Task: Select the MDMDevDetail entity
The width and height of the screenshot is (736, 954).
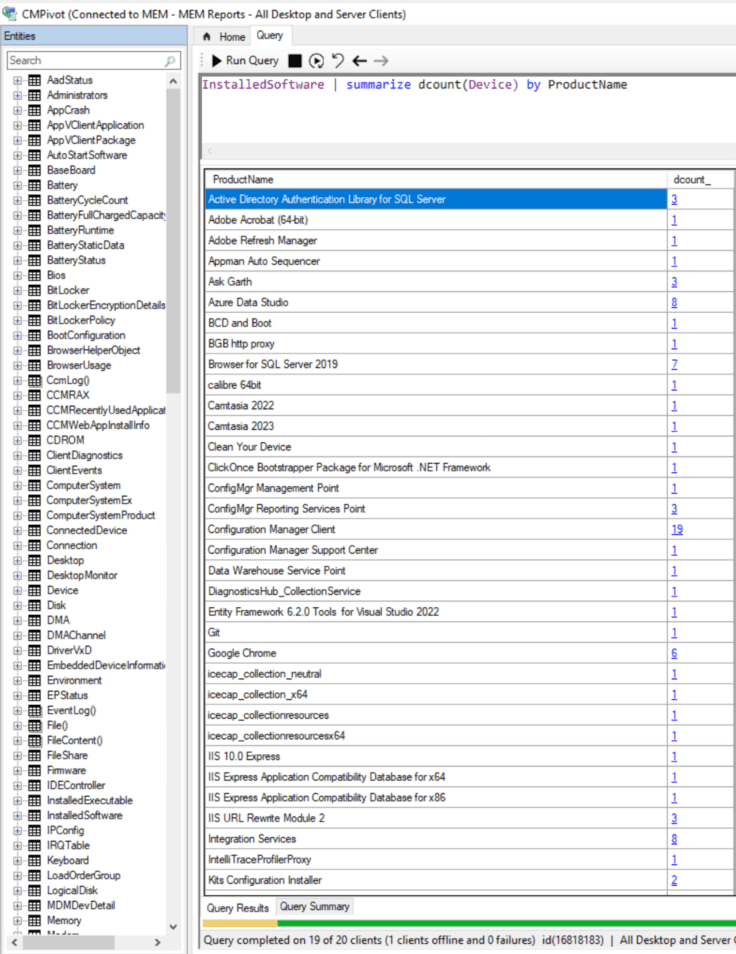Action: (81, 906)
